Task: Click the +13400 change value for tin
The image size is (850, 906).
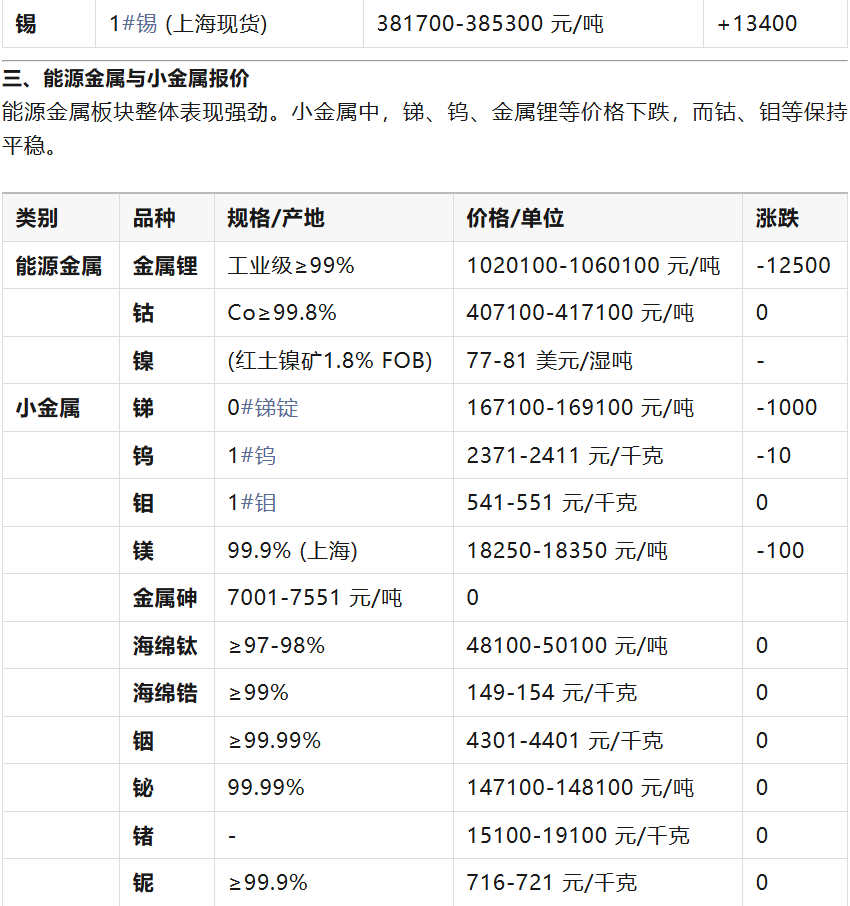Action: pyautogui.click(x=757, y=23)
